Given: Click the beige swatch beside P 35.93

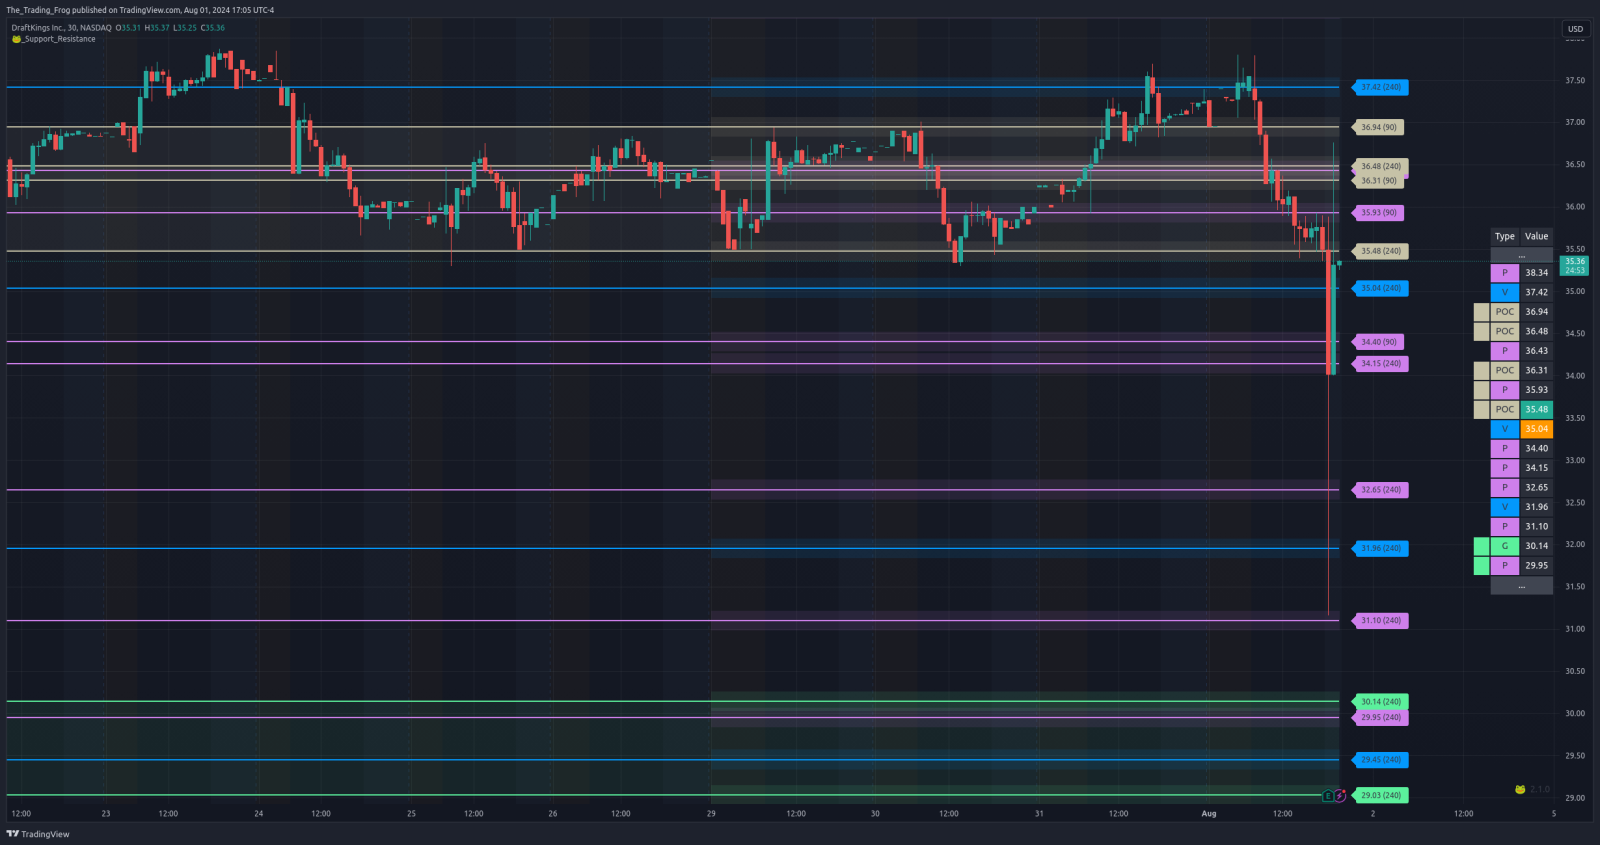Looking at the screenshot, I should tap(1482, 390).
